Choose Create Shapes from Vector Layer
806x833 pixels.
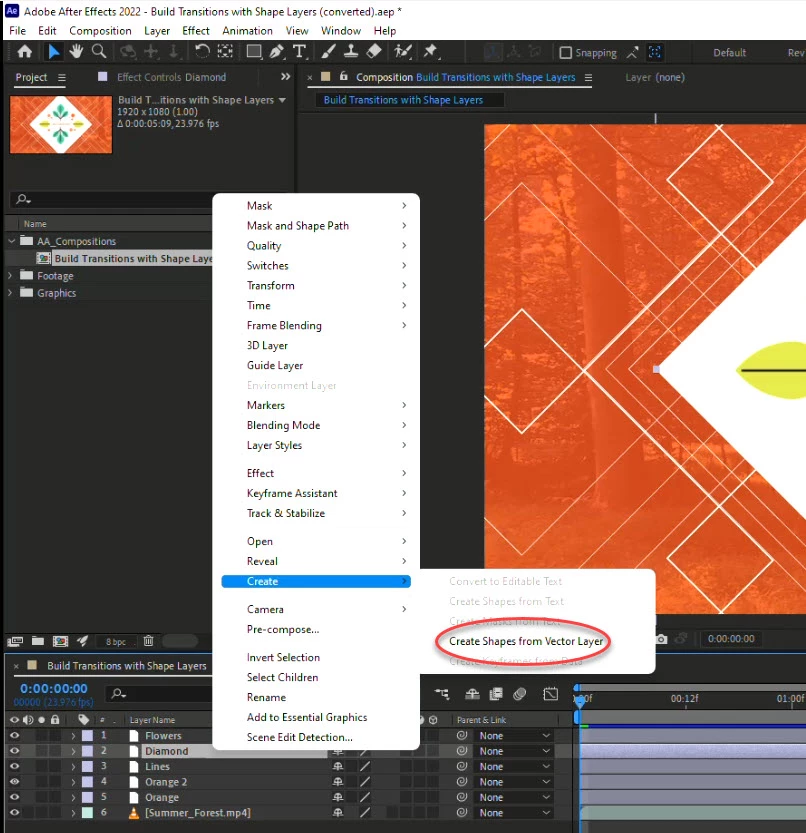pyautogui.click(x=526, y=641)
